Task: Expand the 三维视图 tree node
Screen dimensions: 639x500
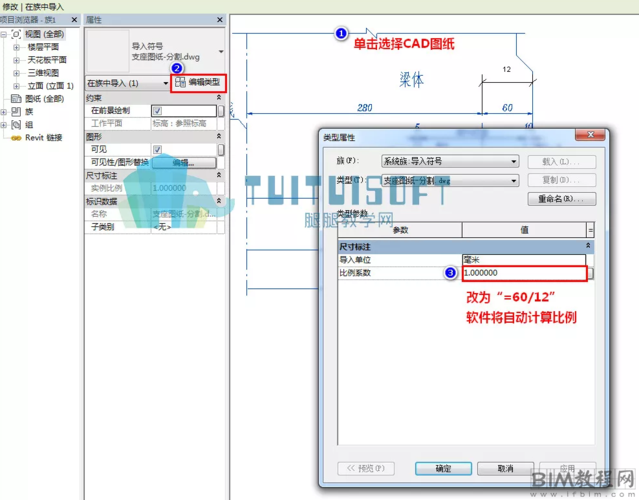Action: tap(16, 73)
